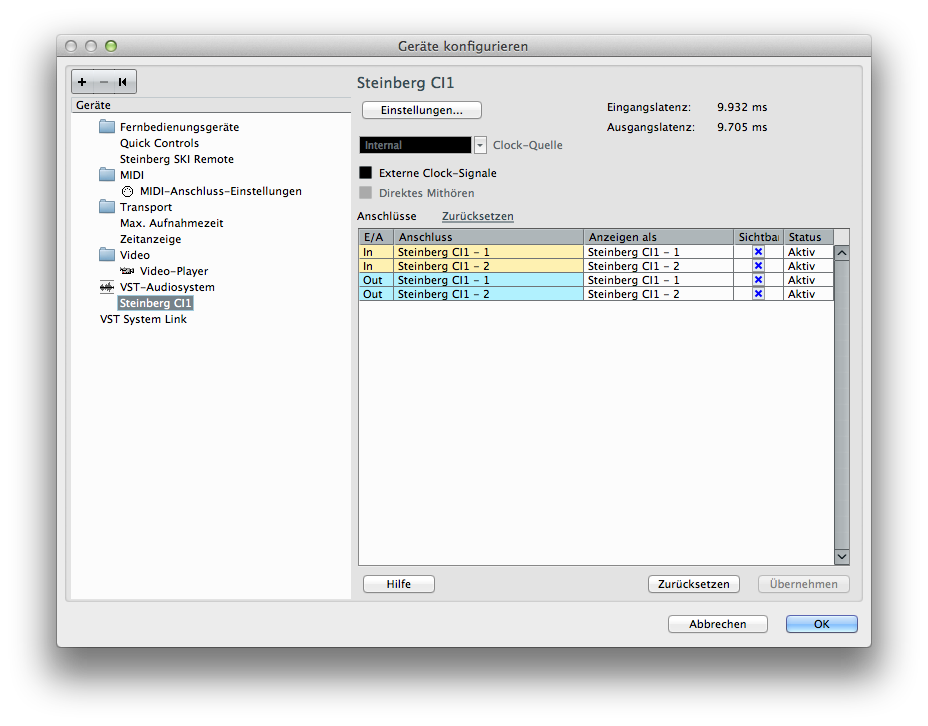The width and height of the screenshot is (928, 726).
Task: Select VST System Link entry
Action: click(x=143, y=319)
